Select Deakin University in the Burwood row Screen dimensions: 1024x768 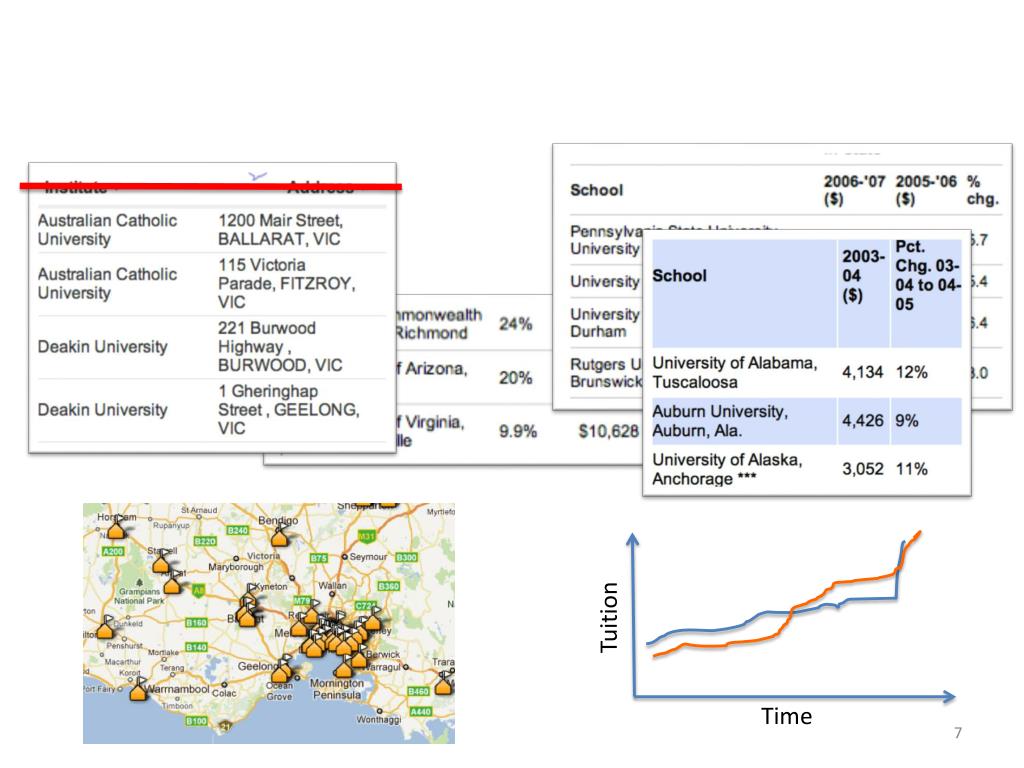point(103,347)
